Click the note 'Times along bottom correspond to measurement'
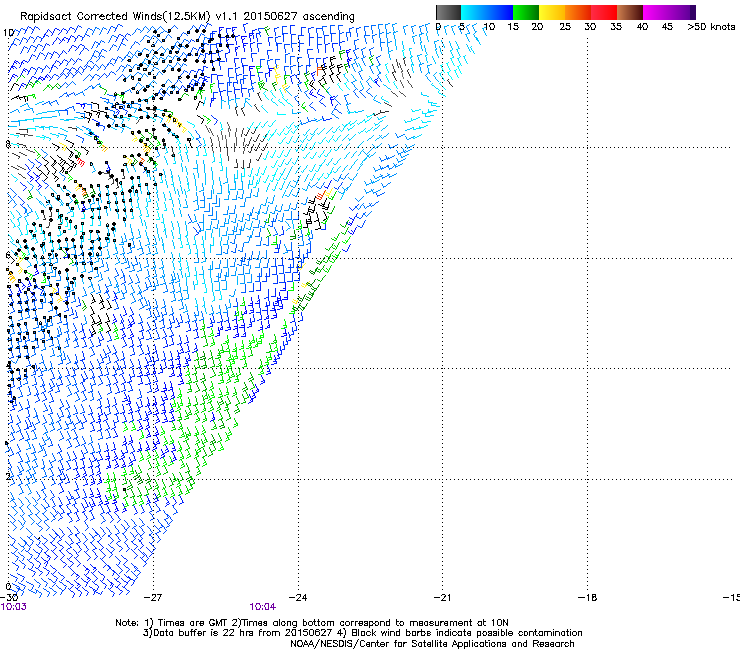 pos(358,623)
